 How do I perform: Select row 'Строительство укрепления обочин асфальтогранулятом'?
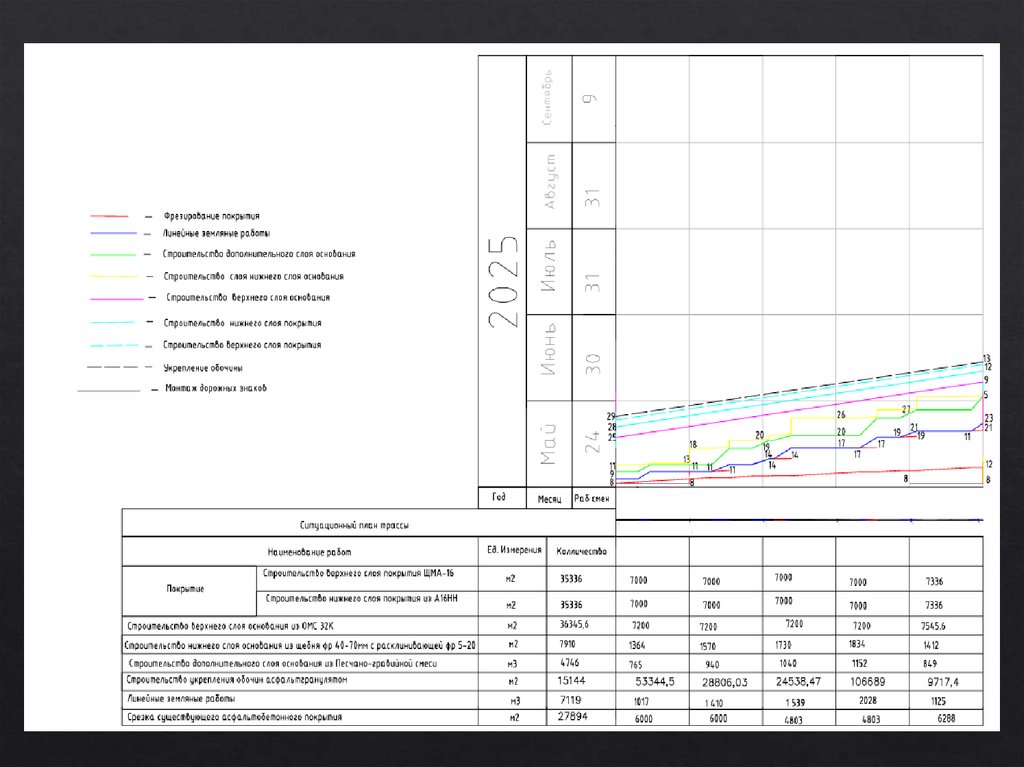point(236,680)
